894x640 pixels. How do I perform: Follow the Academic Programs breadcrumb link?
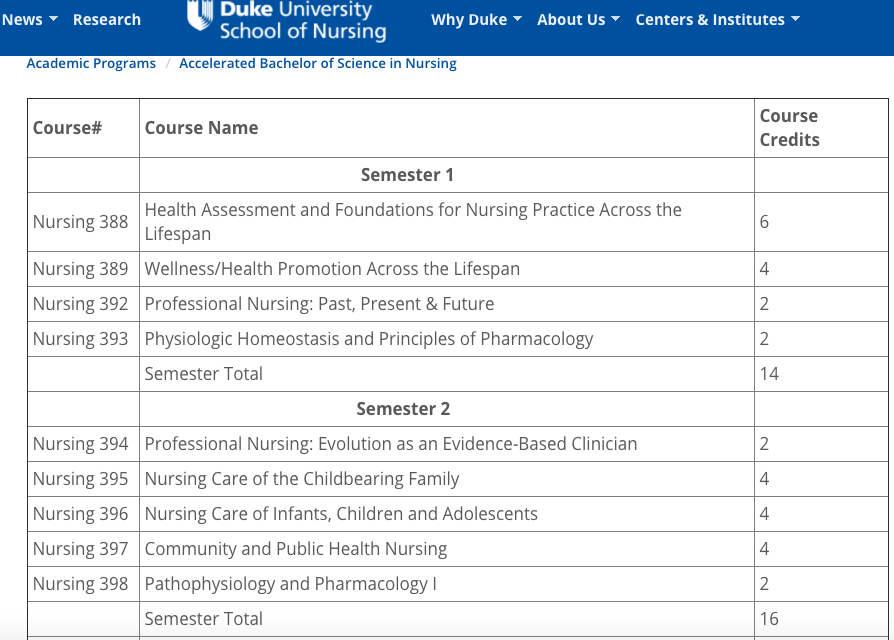(91, 63)
